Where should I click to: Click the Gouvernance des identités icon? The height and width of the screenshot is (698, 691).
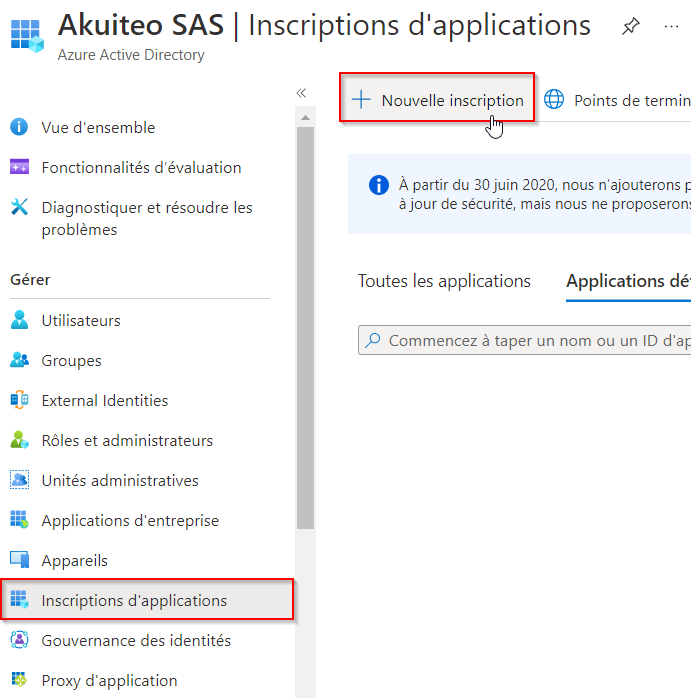coord(19,640)
